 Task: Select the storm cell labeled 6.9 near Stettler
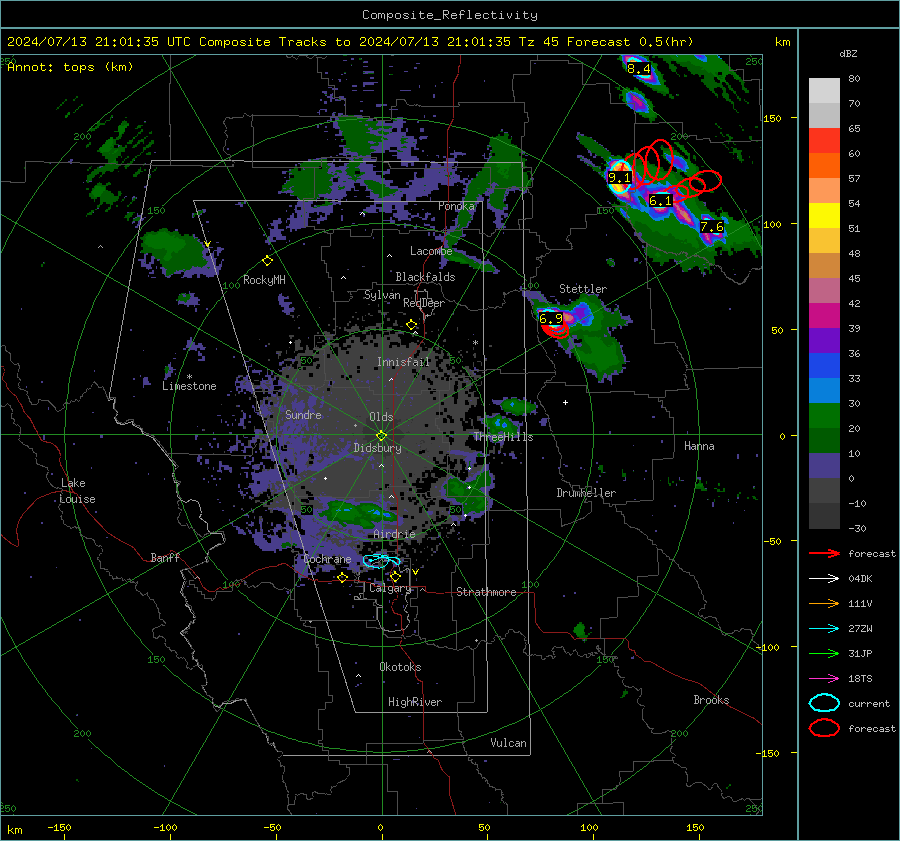coord(550,318)
